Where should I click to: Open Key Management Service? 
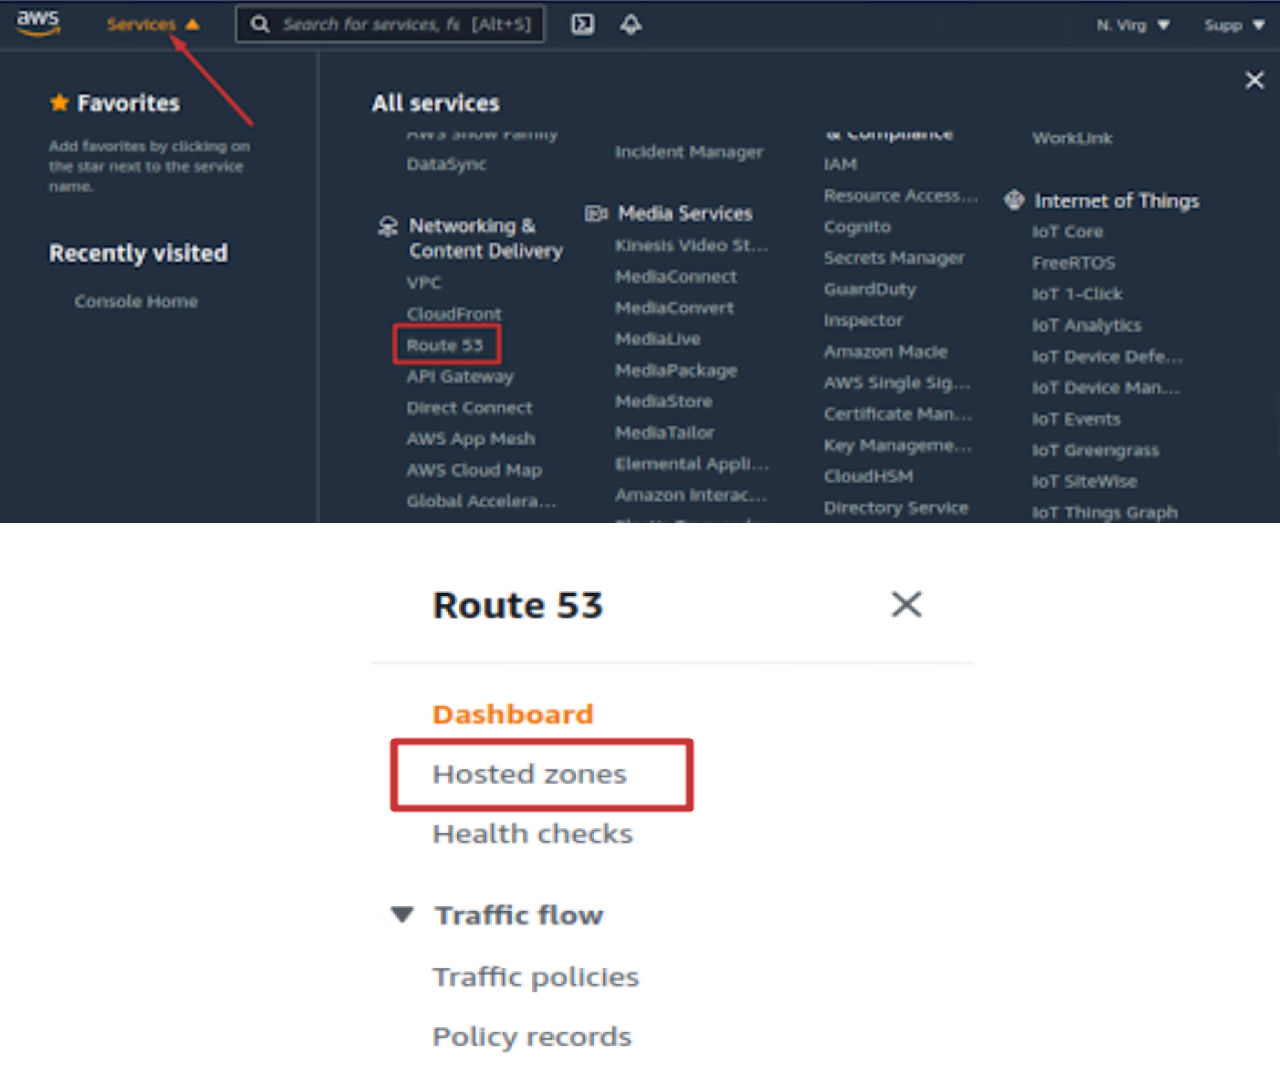pyautogui.click(x=898, y=445)
